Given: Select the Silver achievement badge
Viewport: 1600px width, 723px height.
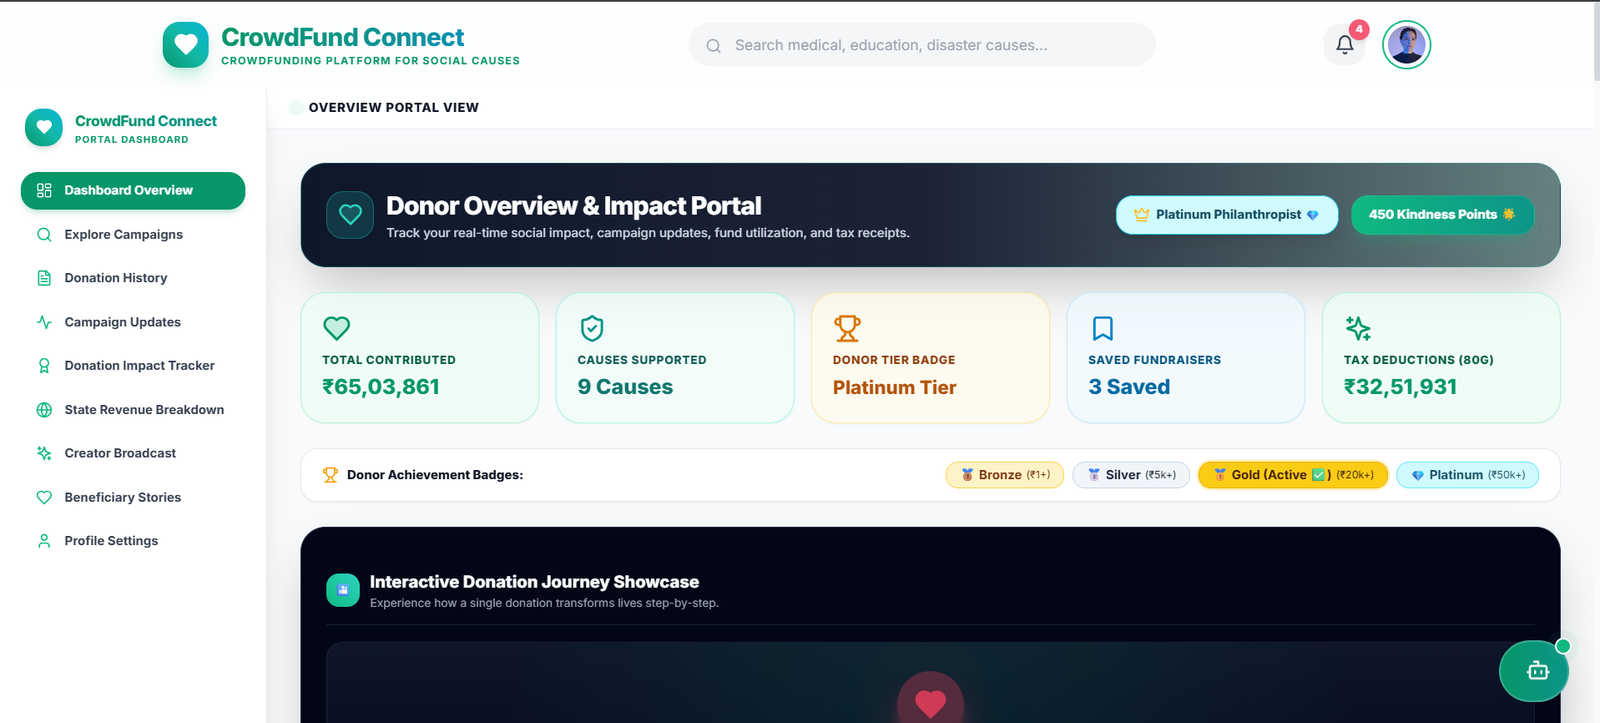Looking at the screenshot, I should (x=1131, y=475).
